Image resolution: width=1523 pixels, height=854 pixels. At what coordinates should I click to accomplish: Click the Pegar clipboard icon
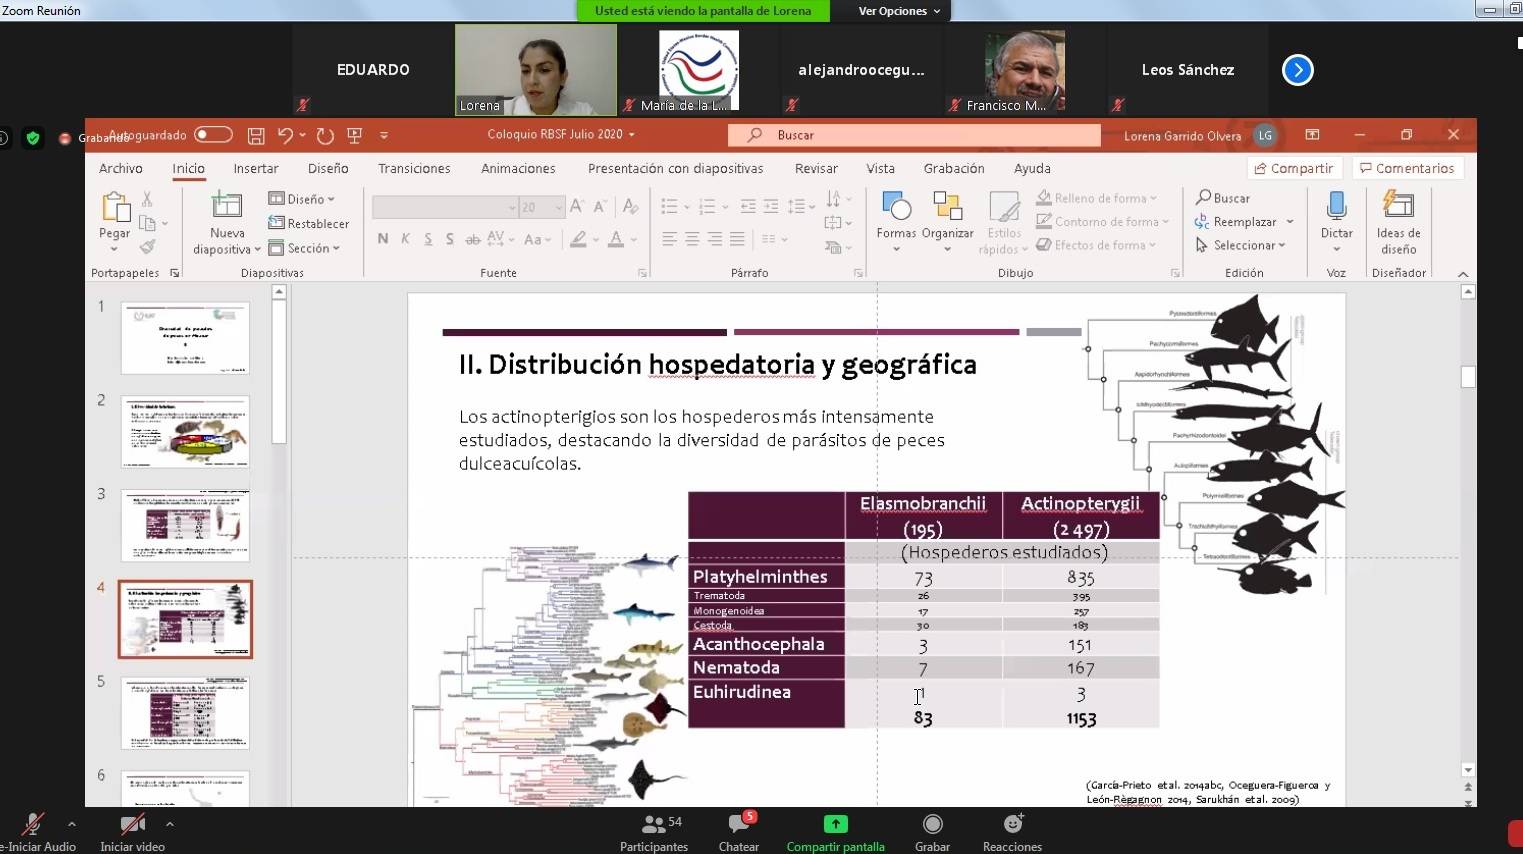[x=115, y=207]
